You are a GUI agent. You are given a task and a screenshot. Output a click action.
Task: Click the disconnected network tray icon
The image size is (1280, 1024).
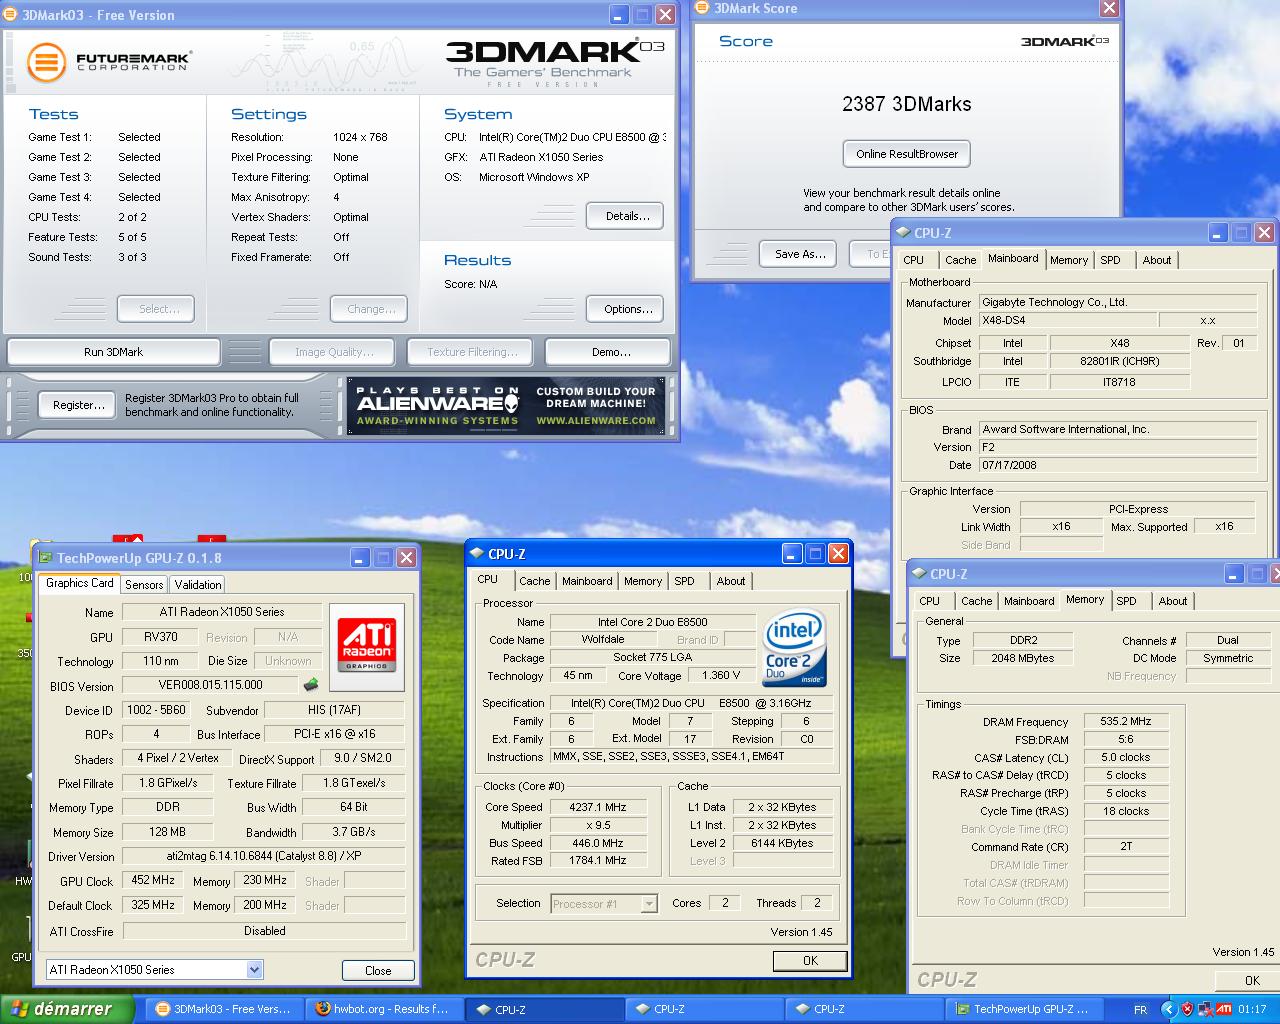tap(1206, 1009)
